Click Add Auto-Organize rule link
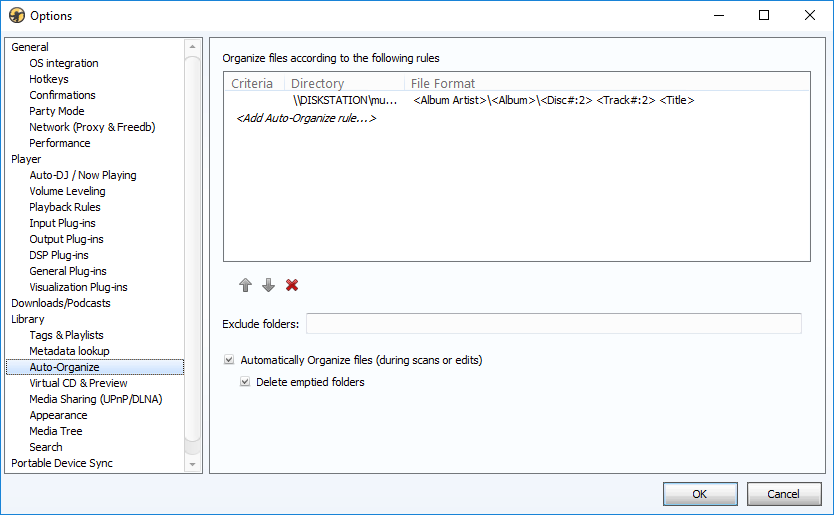The height and width of the screenshot is (515, 834). tap(305, 119)
